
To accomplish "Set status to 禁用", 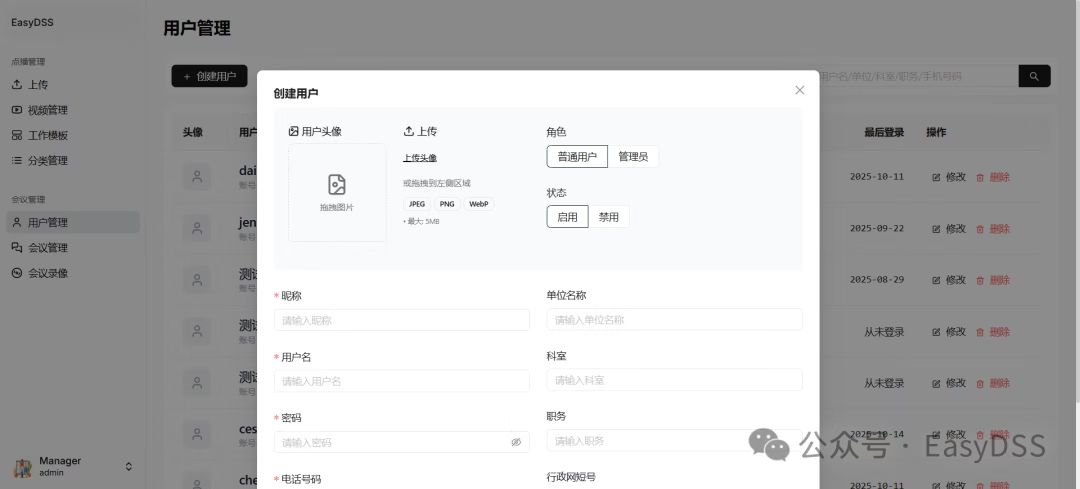I will [x=608, y=217].
